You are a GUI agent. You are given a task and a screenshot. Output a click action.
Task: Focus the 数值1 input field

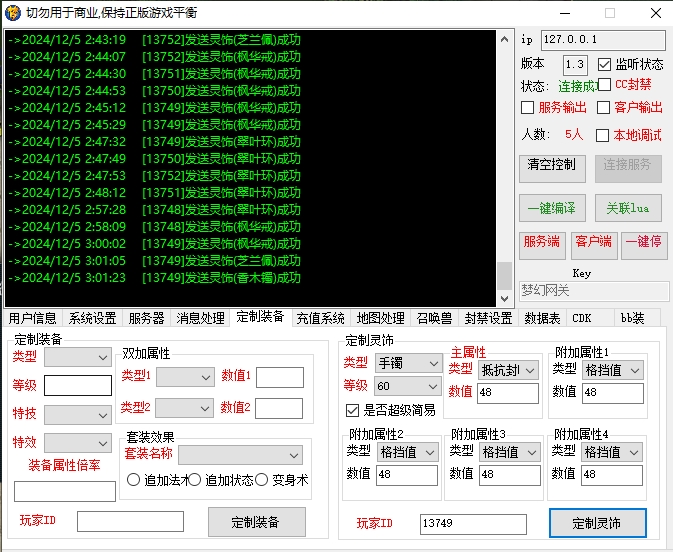280,378
